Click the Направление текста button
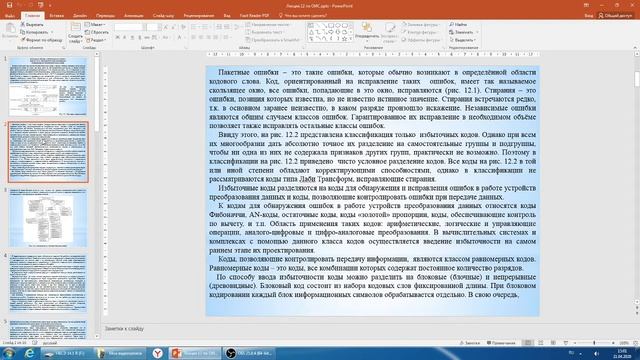The width and height of the screenshot is (640, 360). click(268, 24)
